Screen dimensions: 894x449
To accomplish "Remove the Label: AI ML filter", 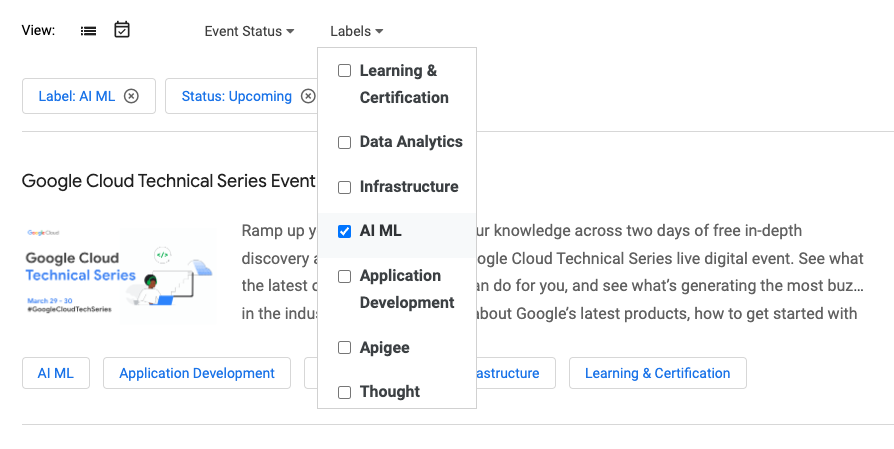I will 131,96.
